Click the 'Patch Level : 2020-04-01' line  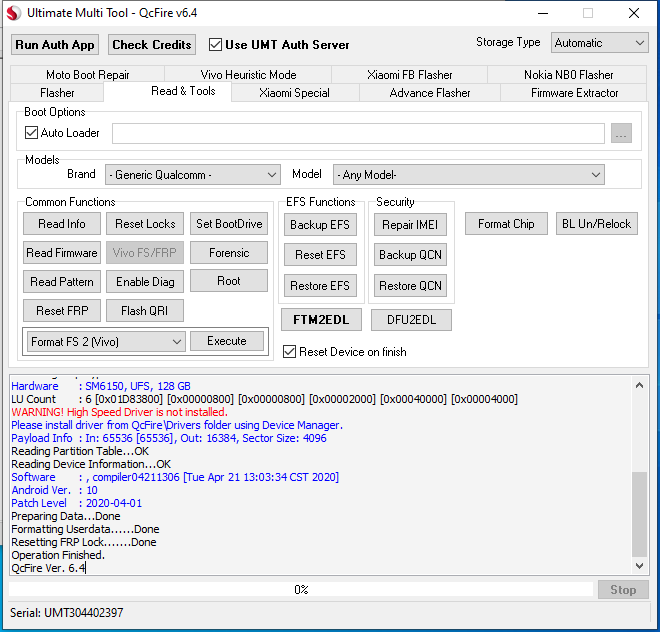pos(77,503)
